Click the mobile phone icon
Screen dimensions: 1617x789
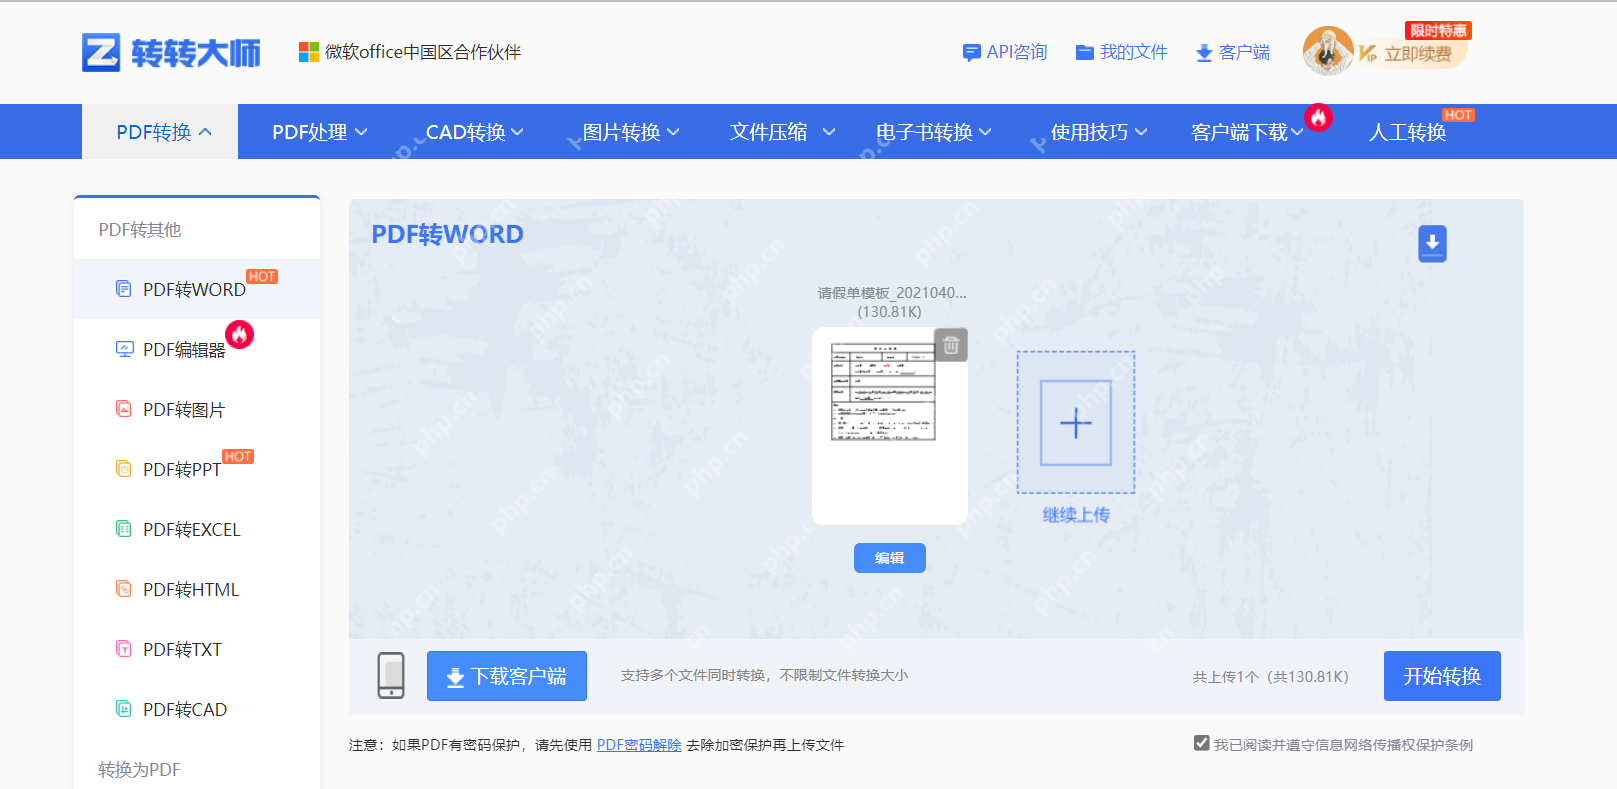(x=391, y=675)
